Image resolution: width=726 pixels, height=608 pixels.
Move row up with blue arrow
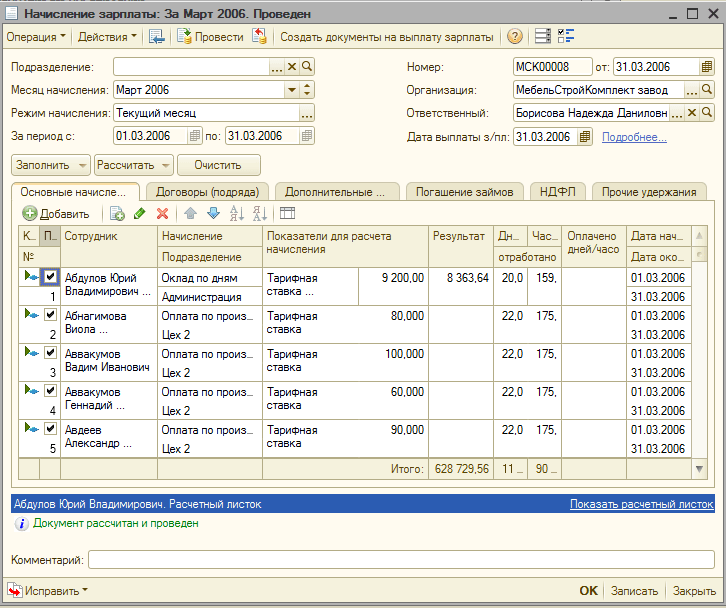tap(190, 213)
